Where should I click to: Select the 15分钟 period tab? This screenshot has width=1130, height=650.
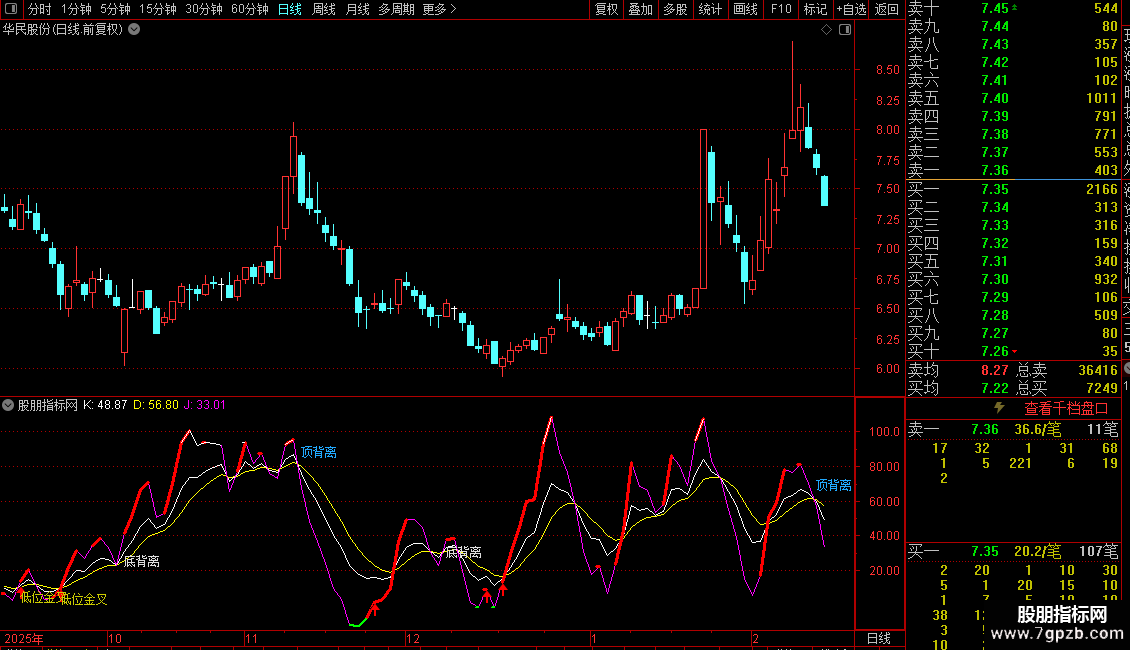[x=158, y=9]
